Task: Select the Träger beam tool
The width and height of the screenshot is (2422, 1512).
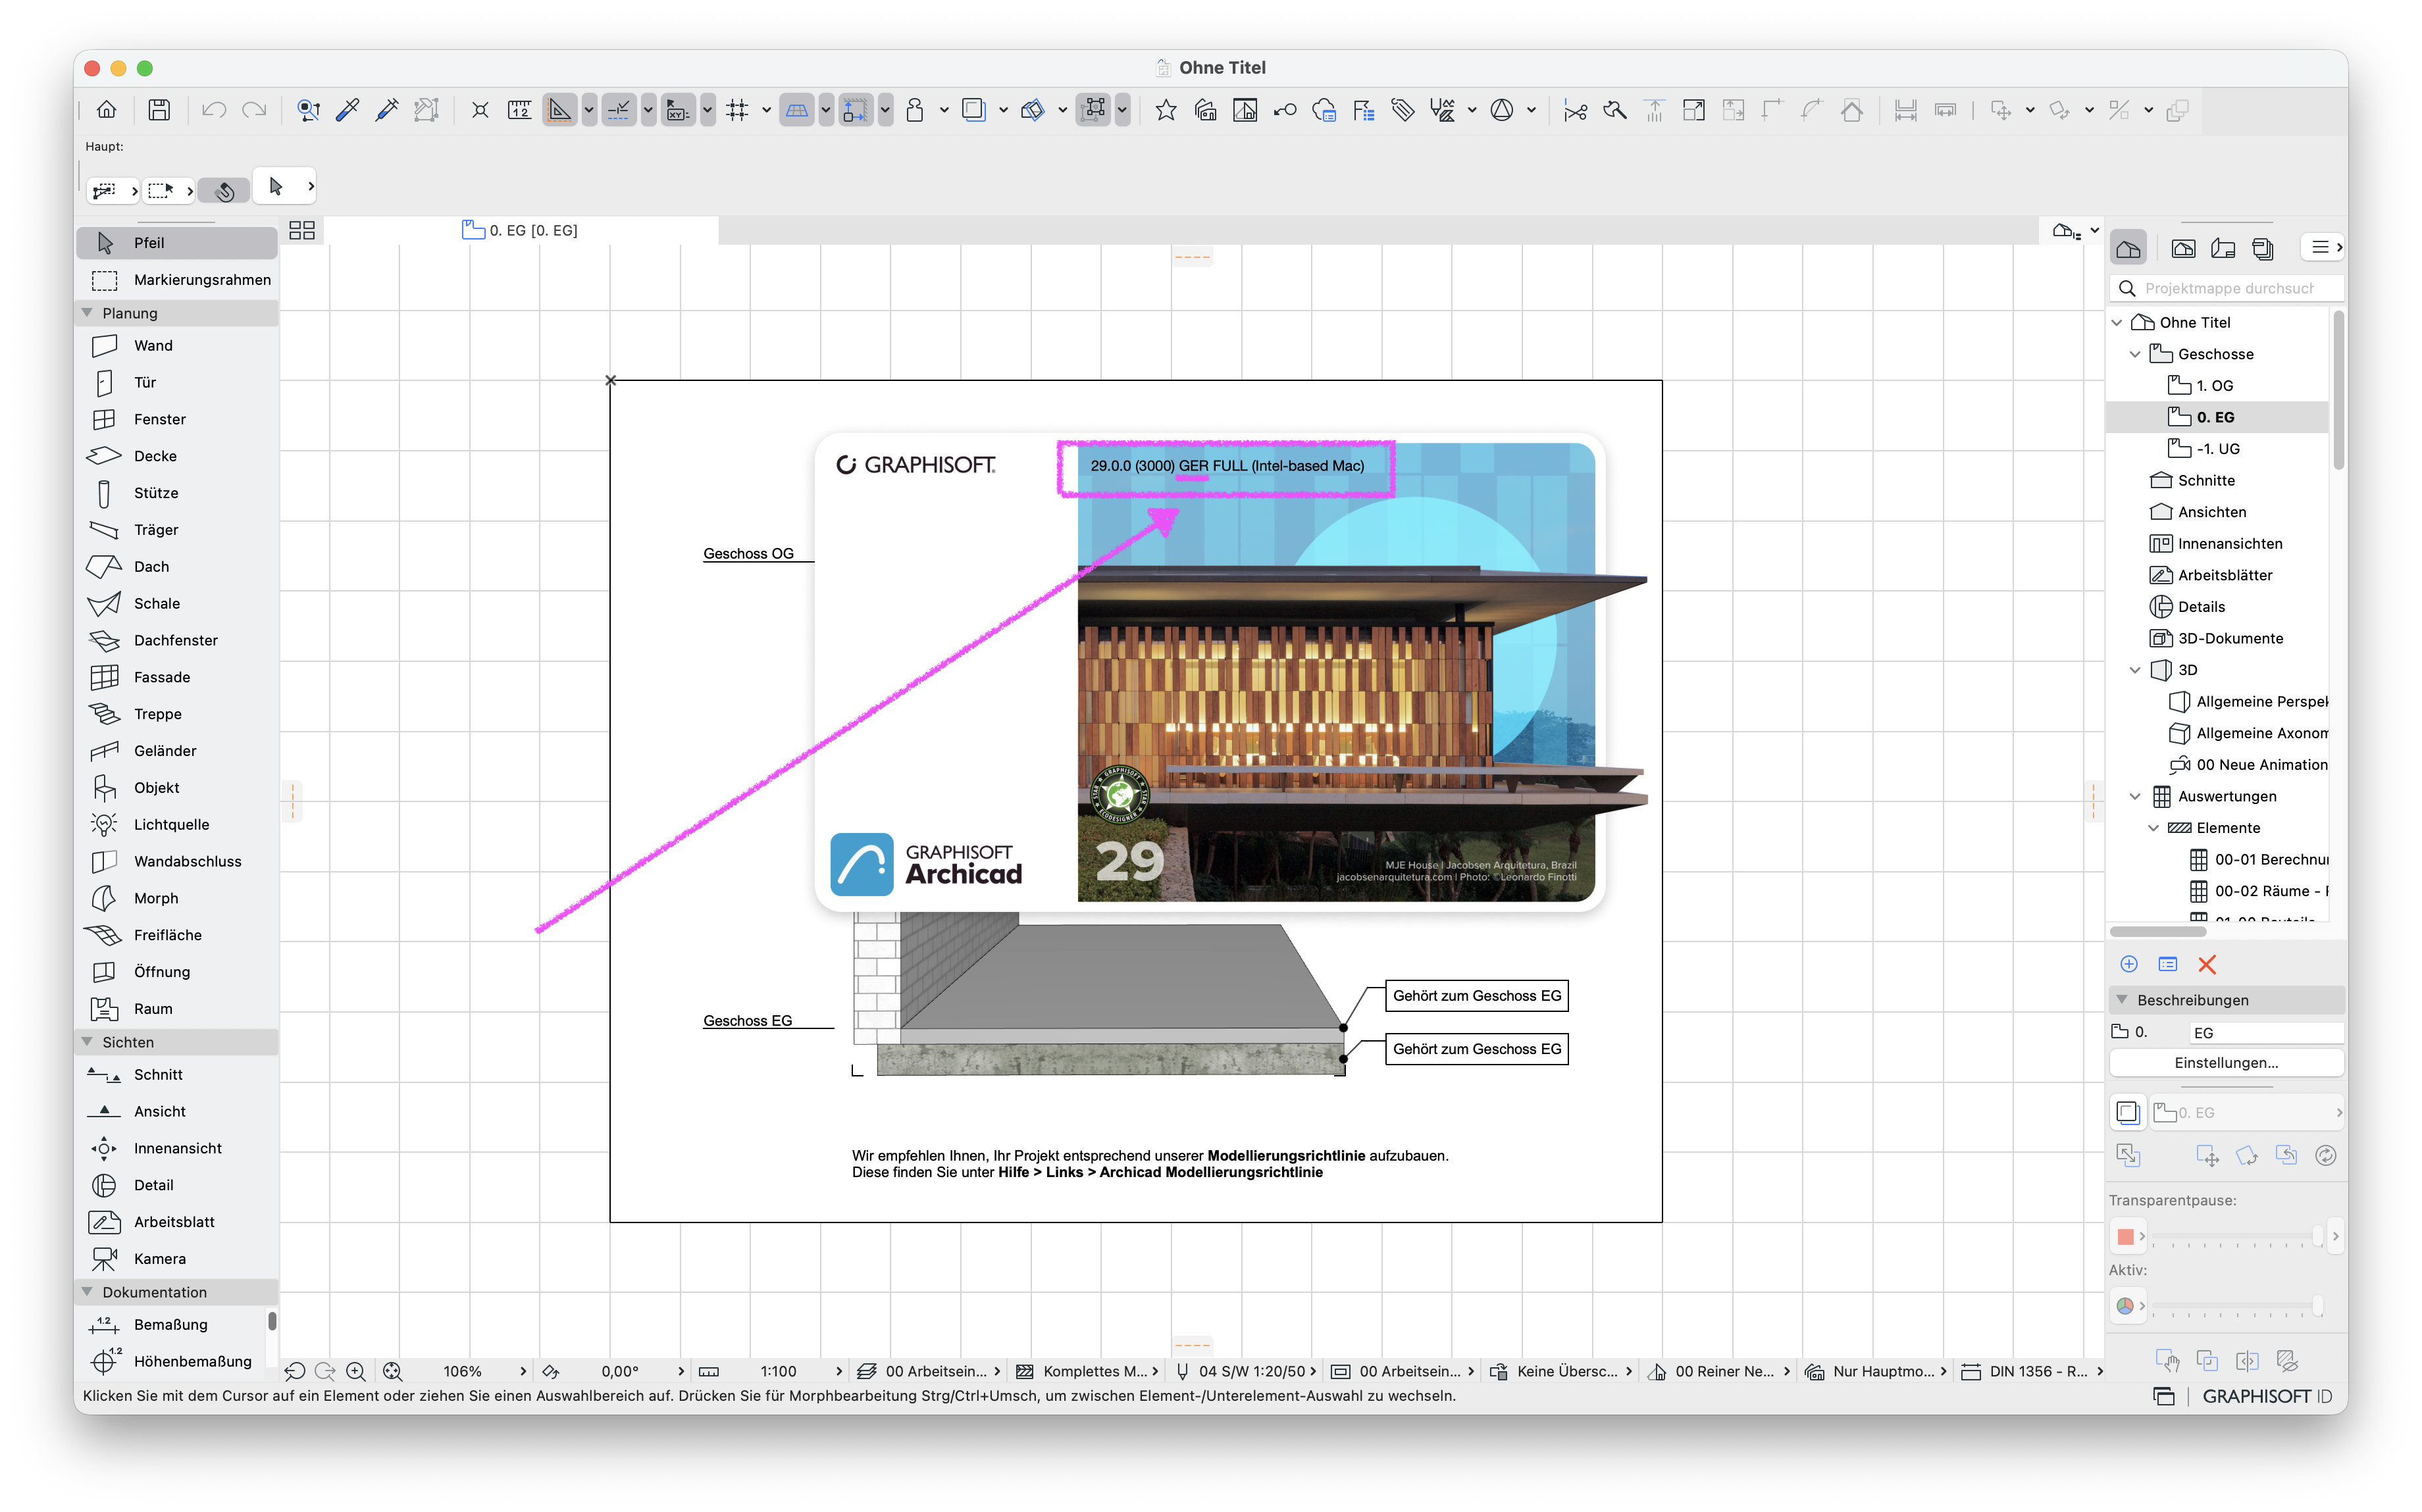Action: pos(177,530)
